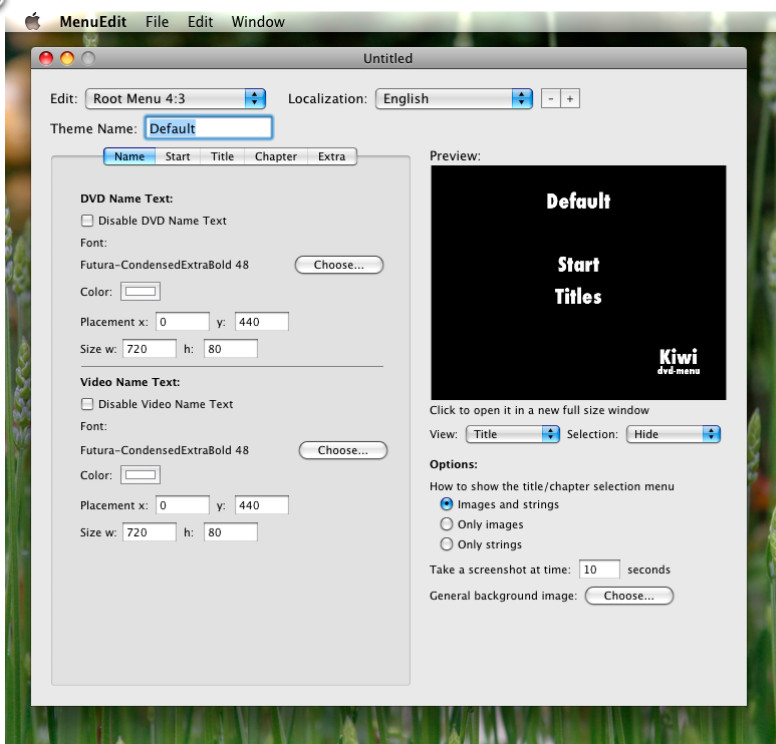Switch to the Start tab
This screenshot has width=776, height=744.
click(178, 156)
